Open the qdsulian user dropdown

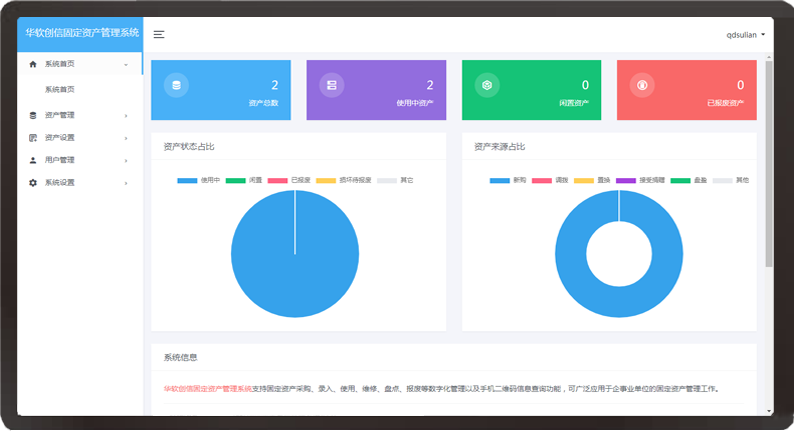point(745,35)
